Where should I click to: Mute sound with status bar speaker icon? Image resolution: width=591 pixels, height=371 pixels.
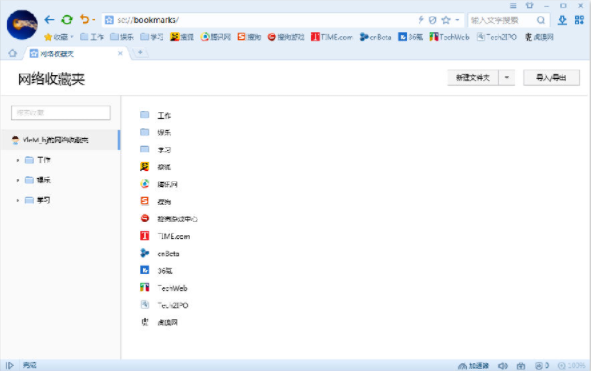(x=503, y=366)
